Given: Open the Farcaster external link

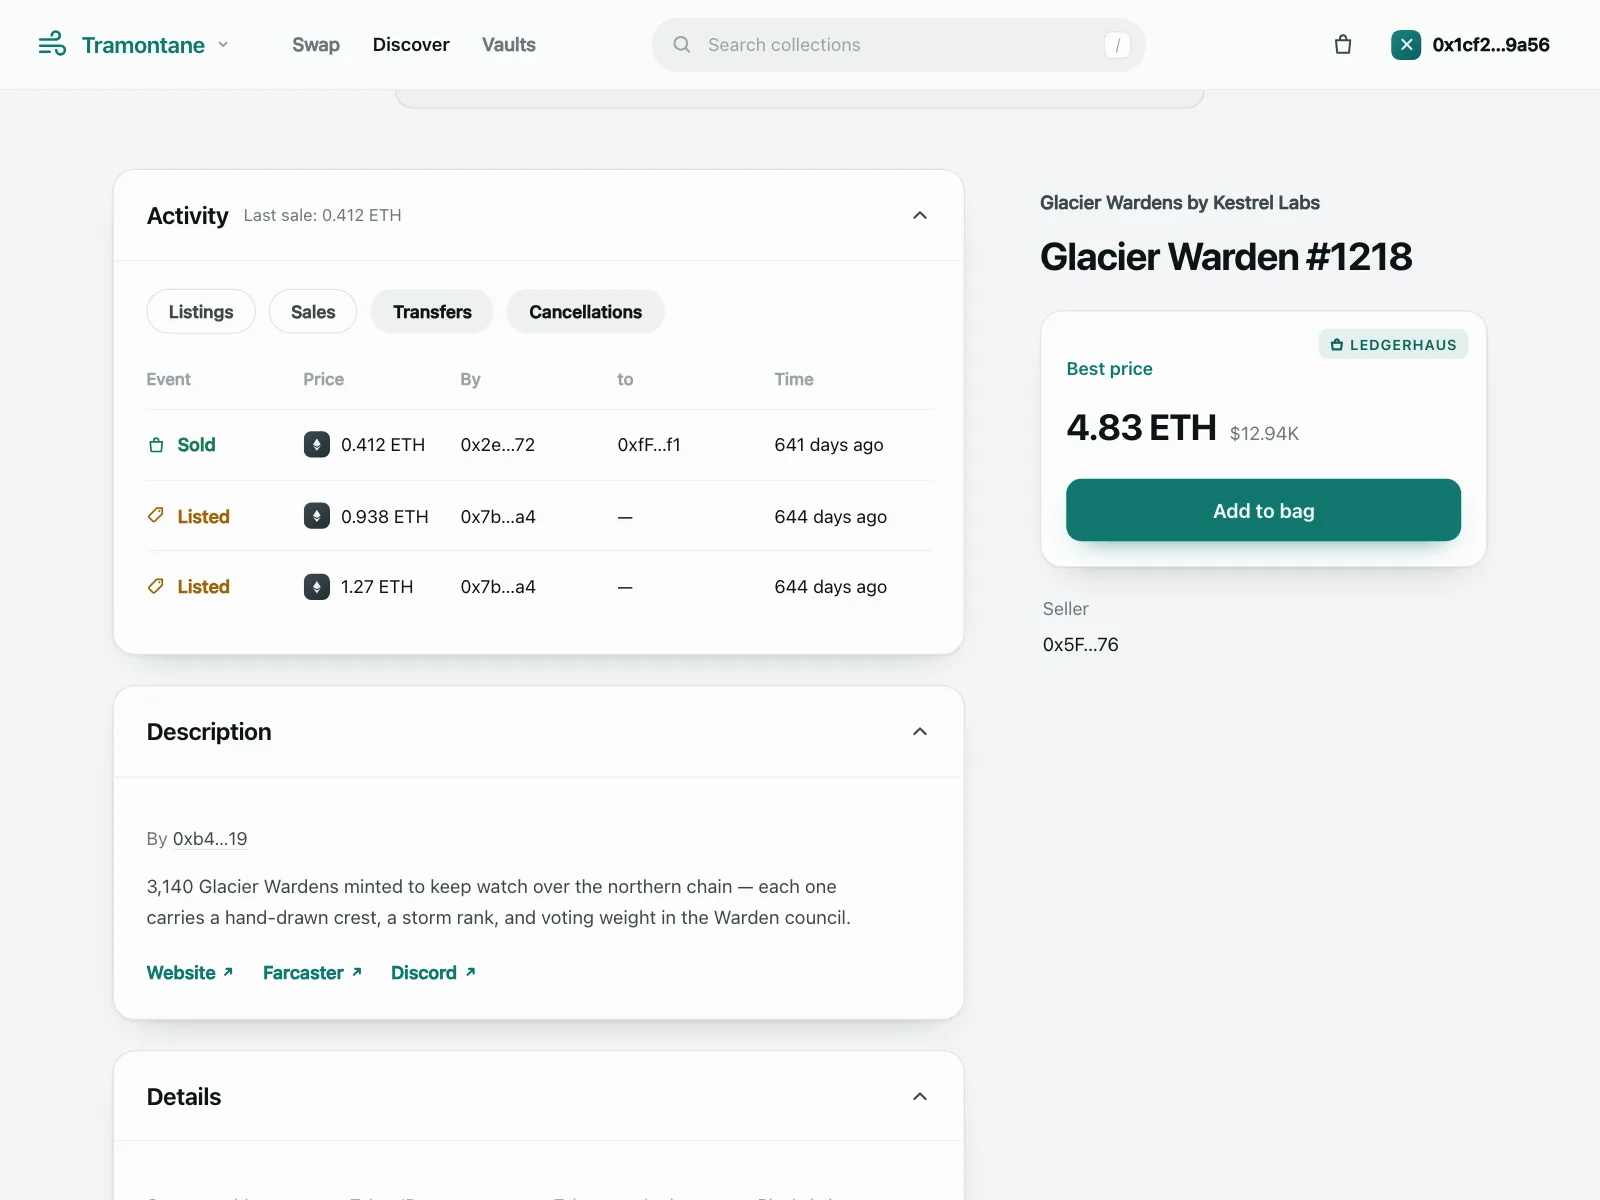Looking at the screenshot, I should [x=312, y=973].
